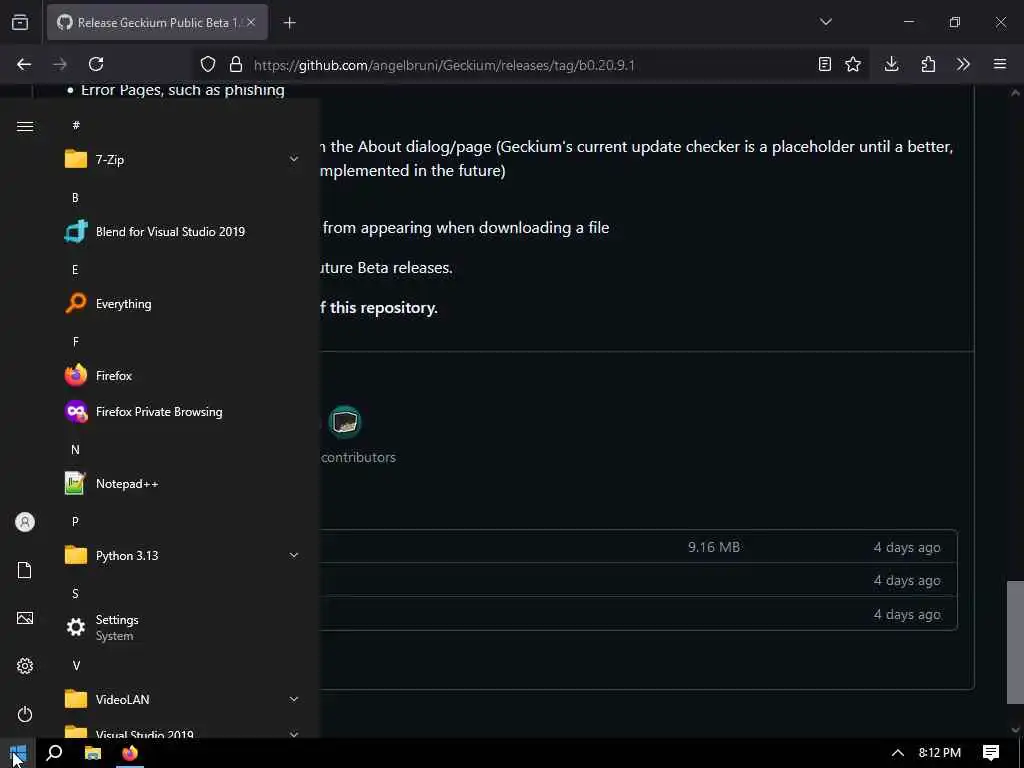The image size is (1024, 768).
Task: Switch to Firefox in taskbar
Action: click(130, 753)
